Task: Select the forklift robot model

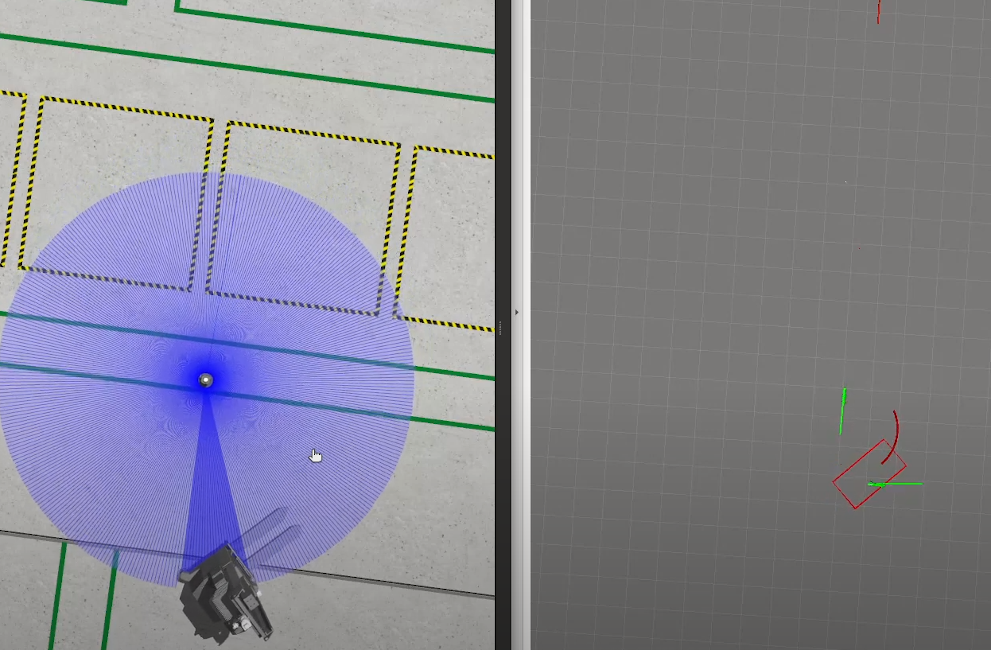Action: tap(226, 594)
